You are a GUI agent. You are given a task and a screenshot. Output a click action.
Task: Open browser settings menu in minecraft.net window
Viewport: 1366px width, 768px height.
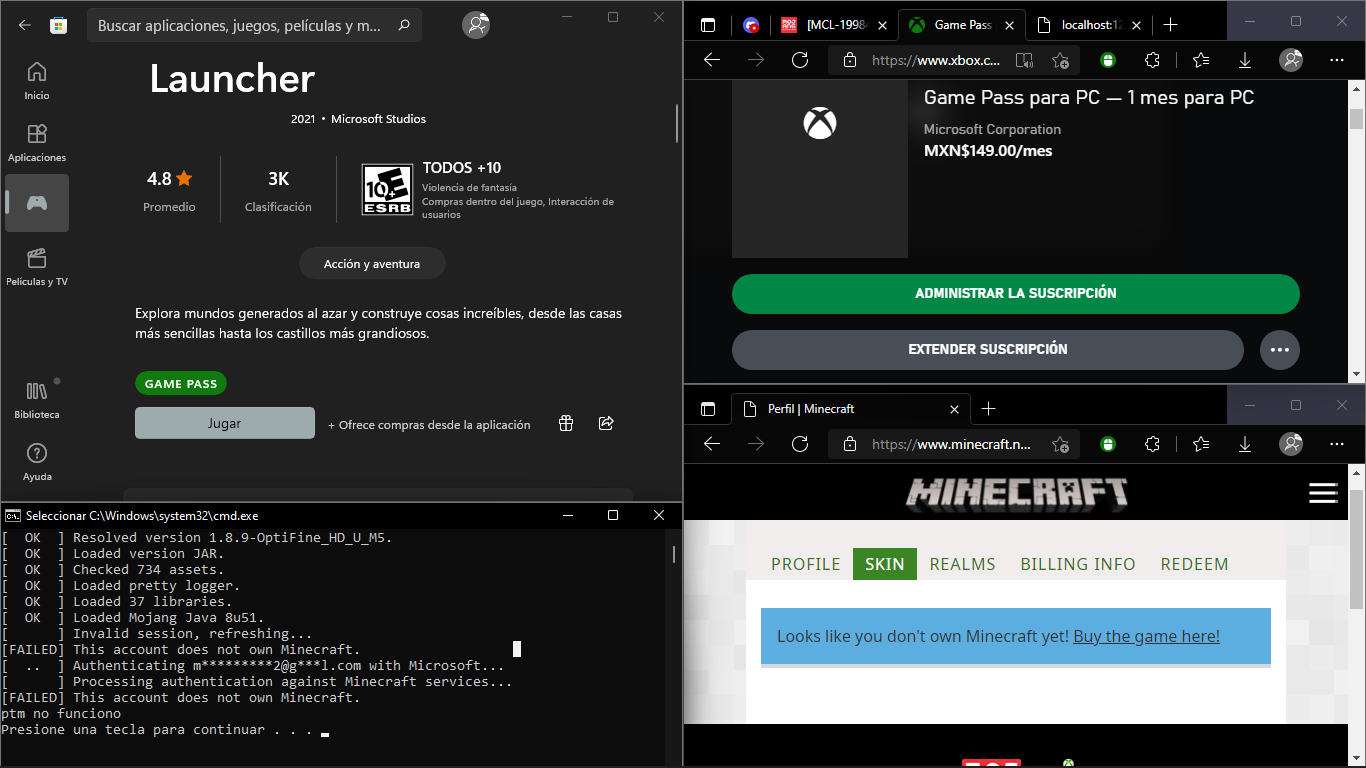click(1337, 443)
